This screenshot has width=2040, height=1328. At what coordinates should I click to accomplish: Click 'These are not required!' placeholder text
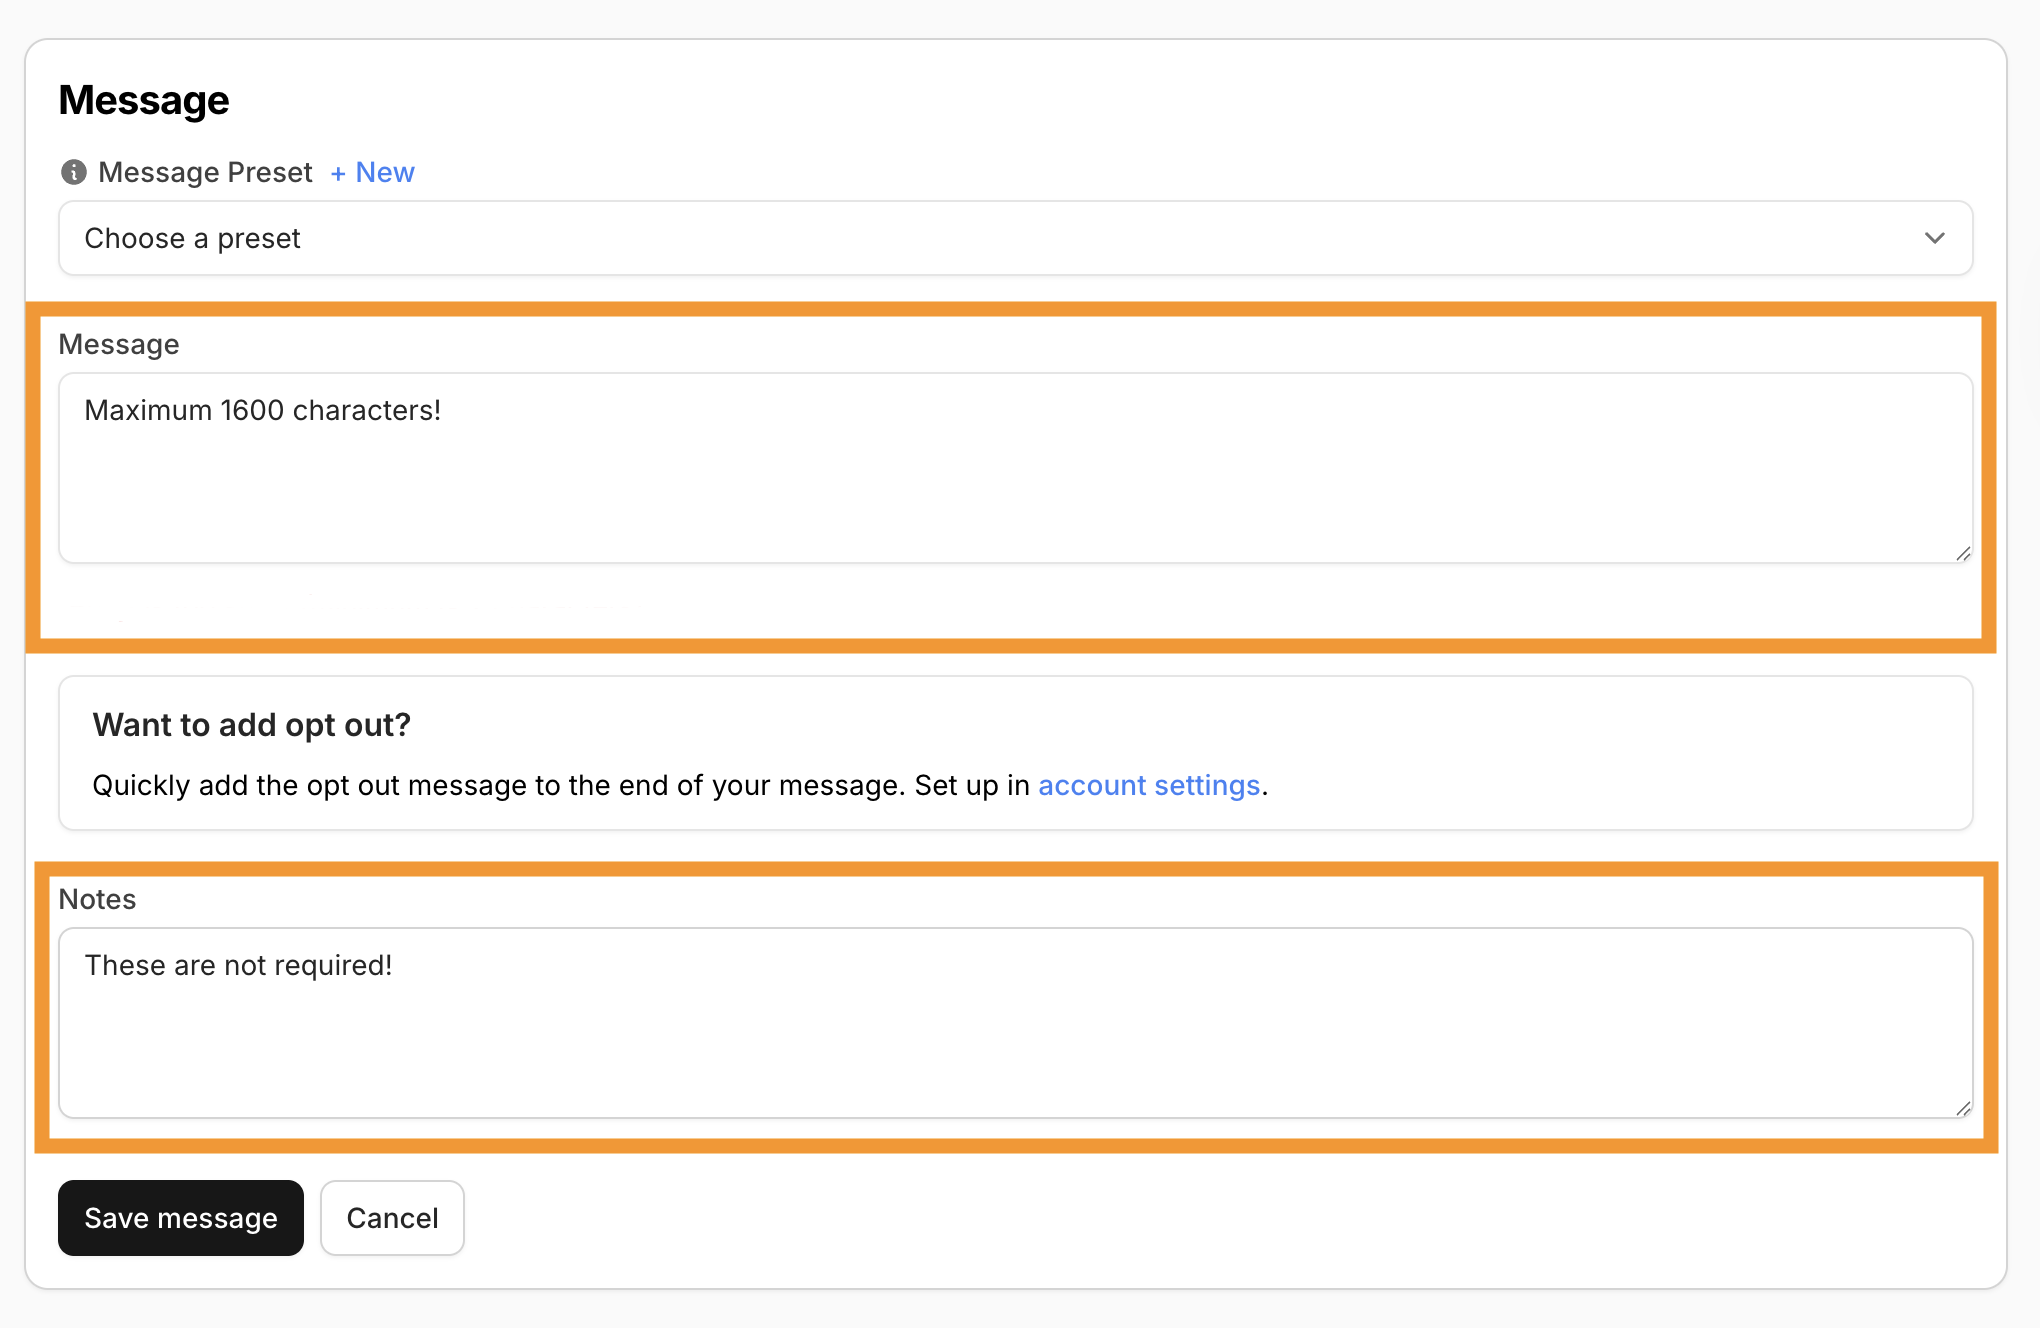[238, 965]
